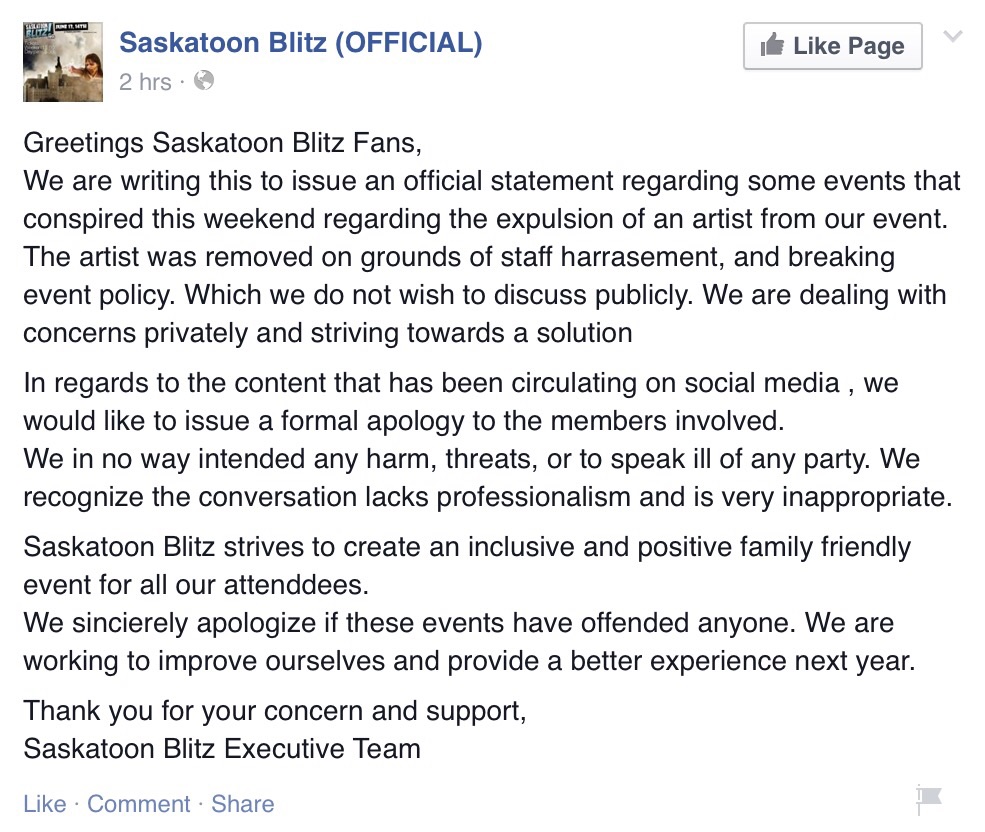Screen dimensions: 985x832
Task: Share this post
Action: click(x=242, y=804)
